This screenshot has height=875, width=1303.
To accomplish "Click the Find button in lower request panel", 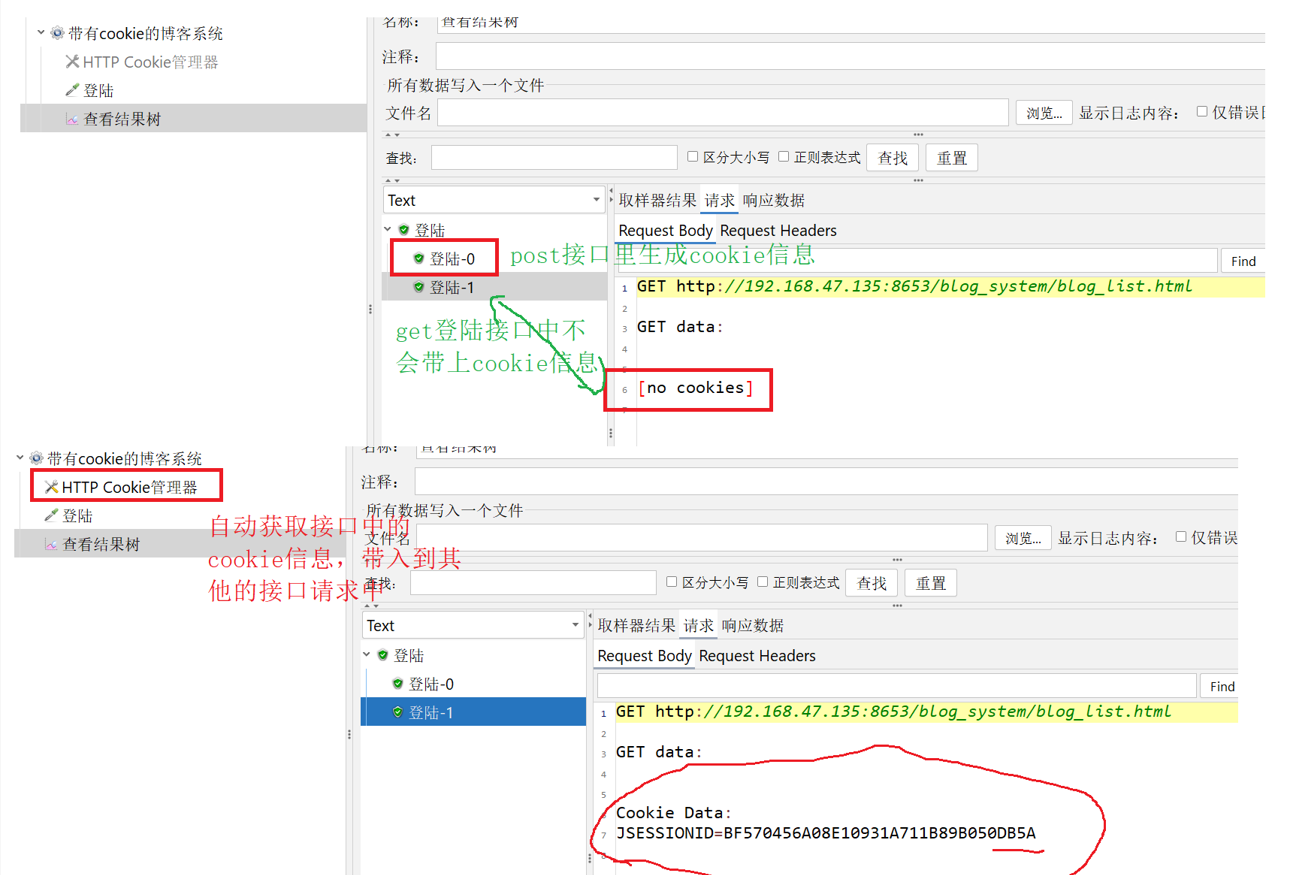I will tap(1222, 686).
